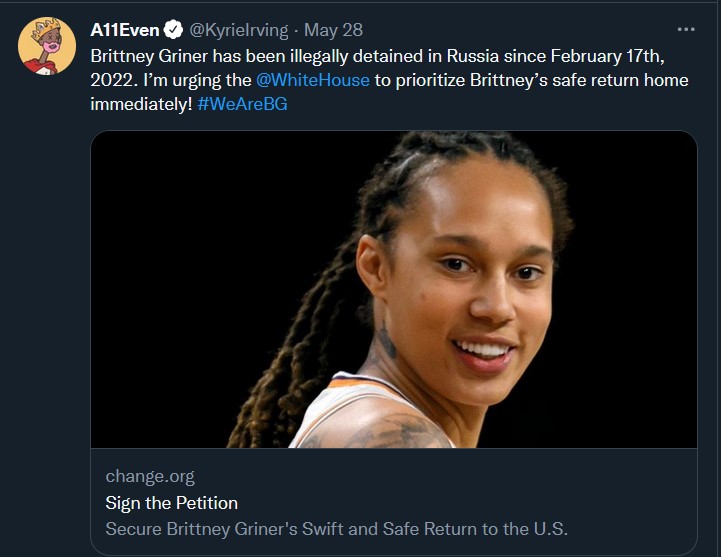The height and width of the screenshot is (557, 721).
Task: Open the tweet's more options ellipsis menu
Action: pyautogui.click(x=685, y=29)
